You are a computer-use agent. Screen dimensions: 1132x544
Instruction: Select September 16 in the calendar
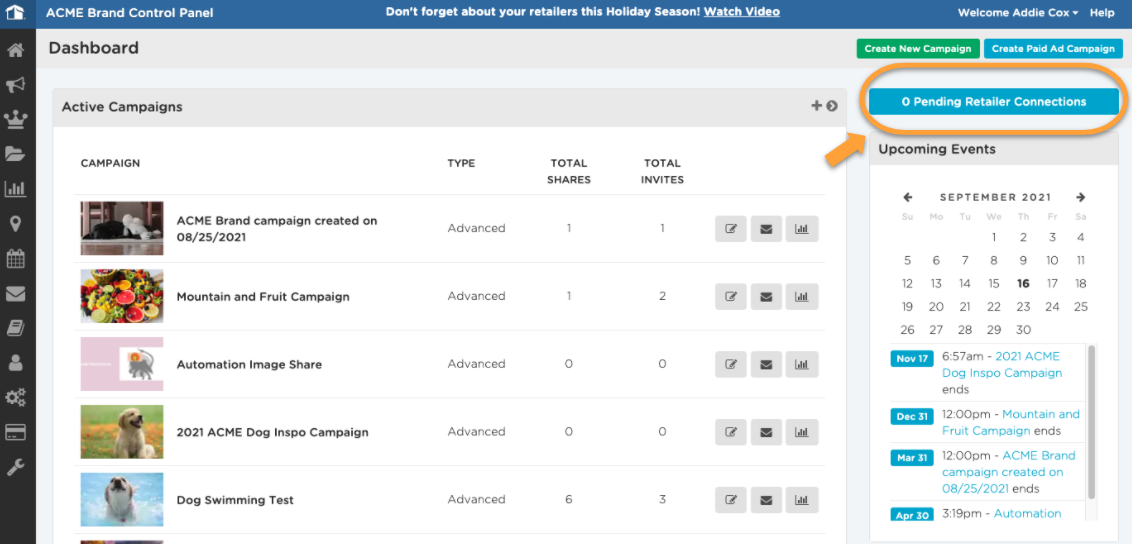pos(1023,284)
